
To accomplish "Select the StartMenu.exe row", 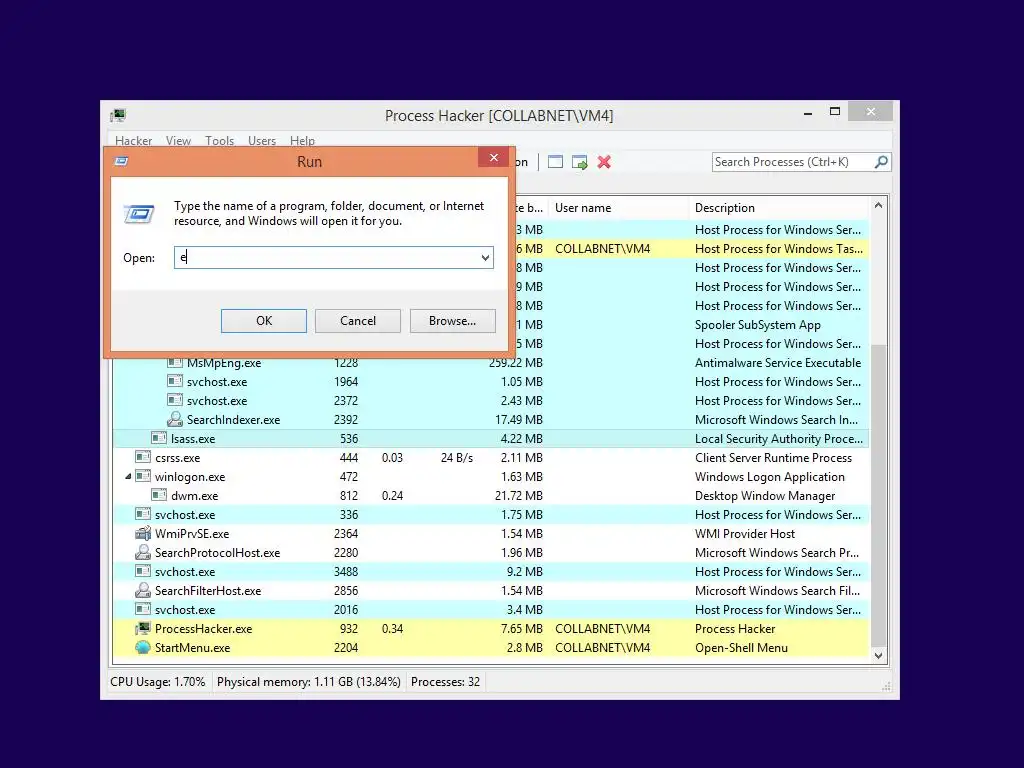I will 490,647.
